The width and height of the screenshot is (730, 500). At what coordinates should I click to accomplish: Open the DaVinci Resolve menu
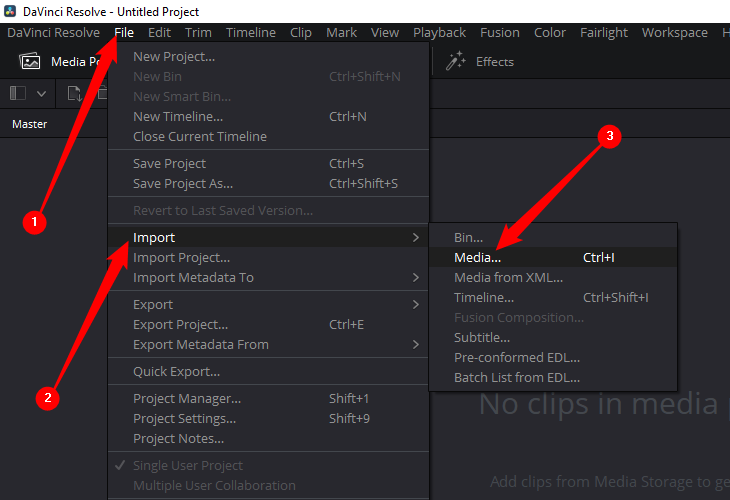pyautogui.click(x=54, y=33)
